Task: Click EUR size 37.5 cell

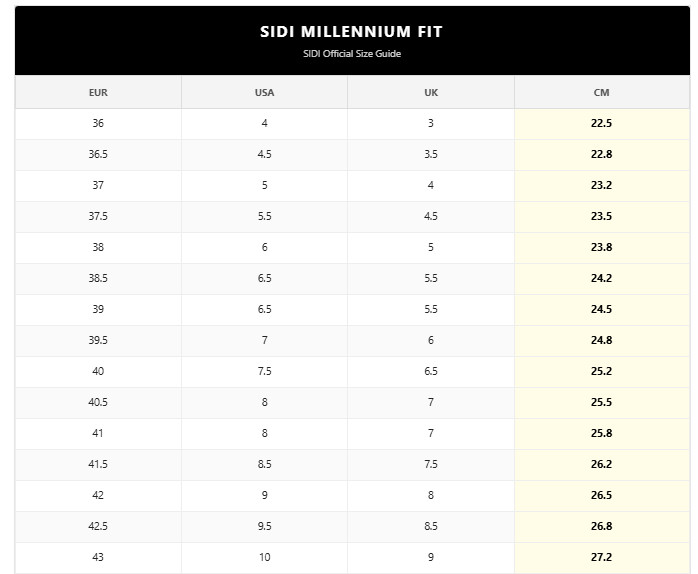Action: tap(98, 216)
